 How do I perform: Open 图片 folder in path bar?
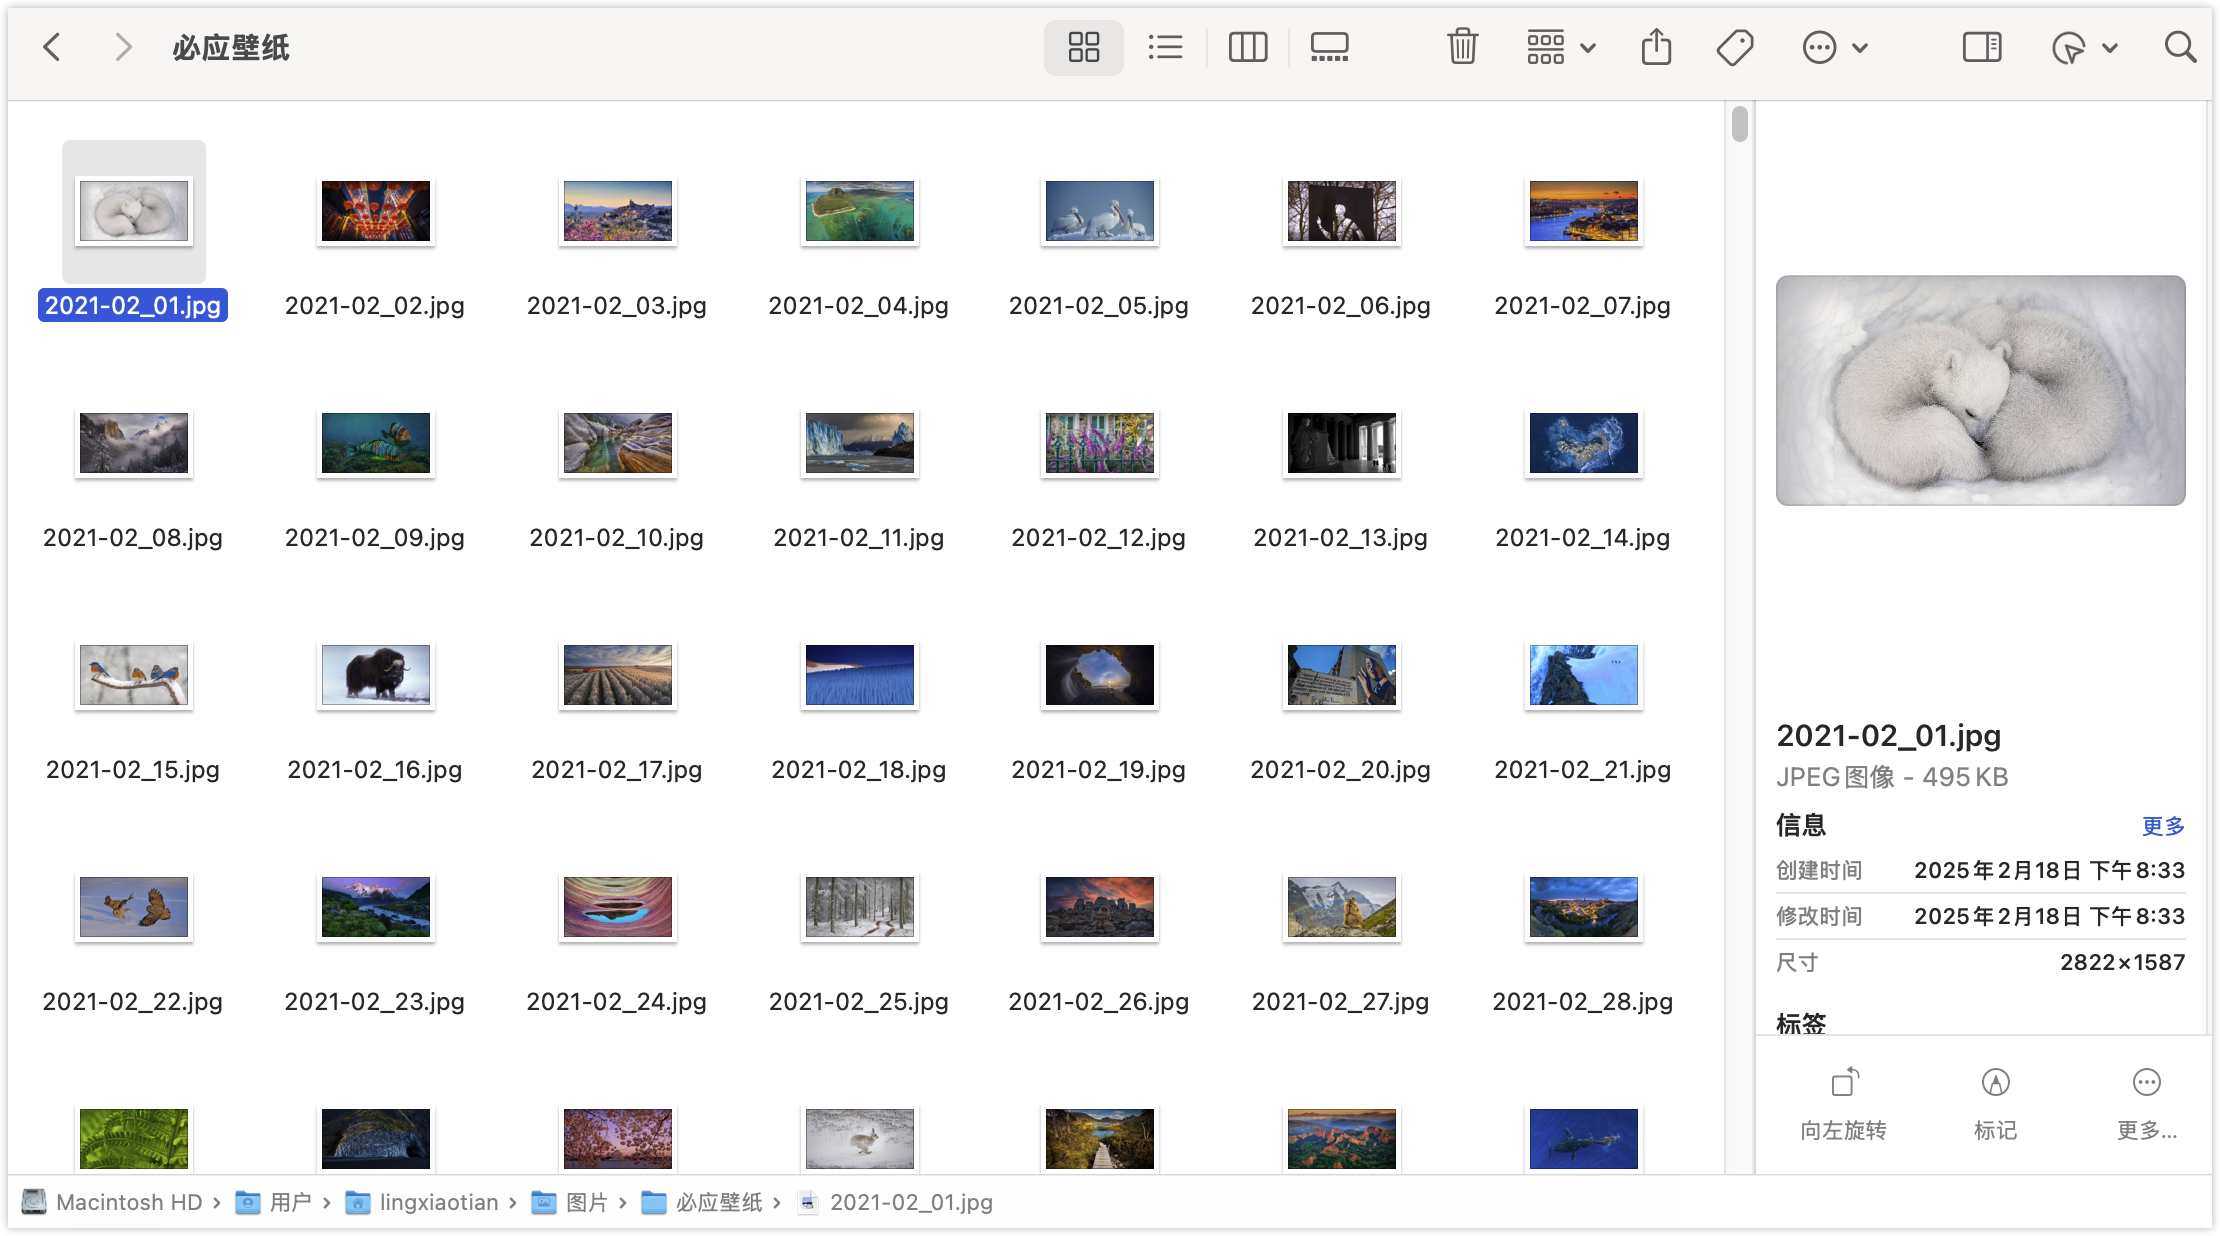coord(586,1202)
